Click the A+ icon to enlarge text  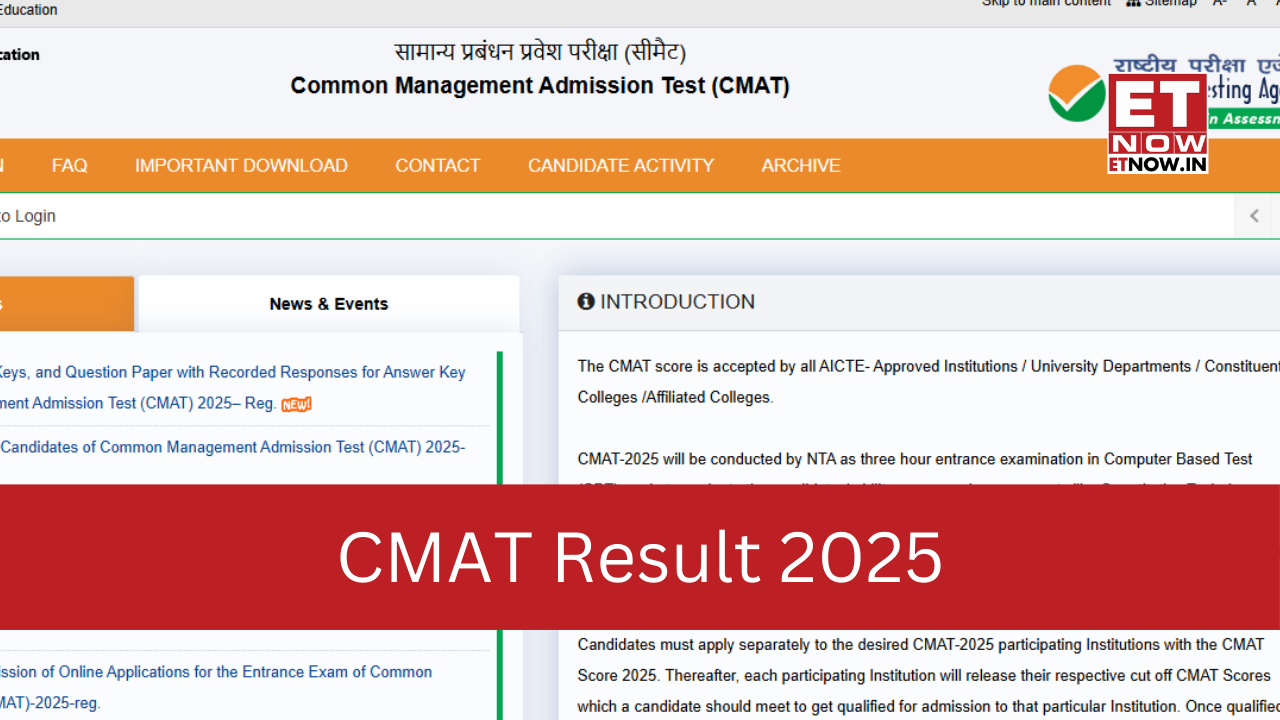click(x=1276, y=3)
